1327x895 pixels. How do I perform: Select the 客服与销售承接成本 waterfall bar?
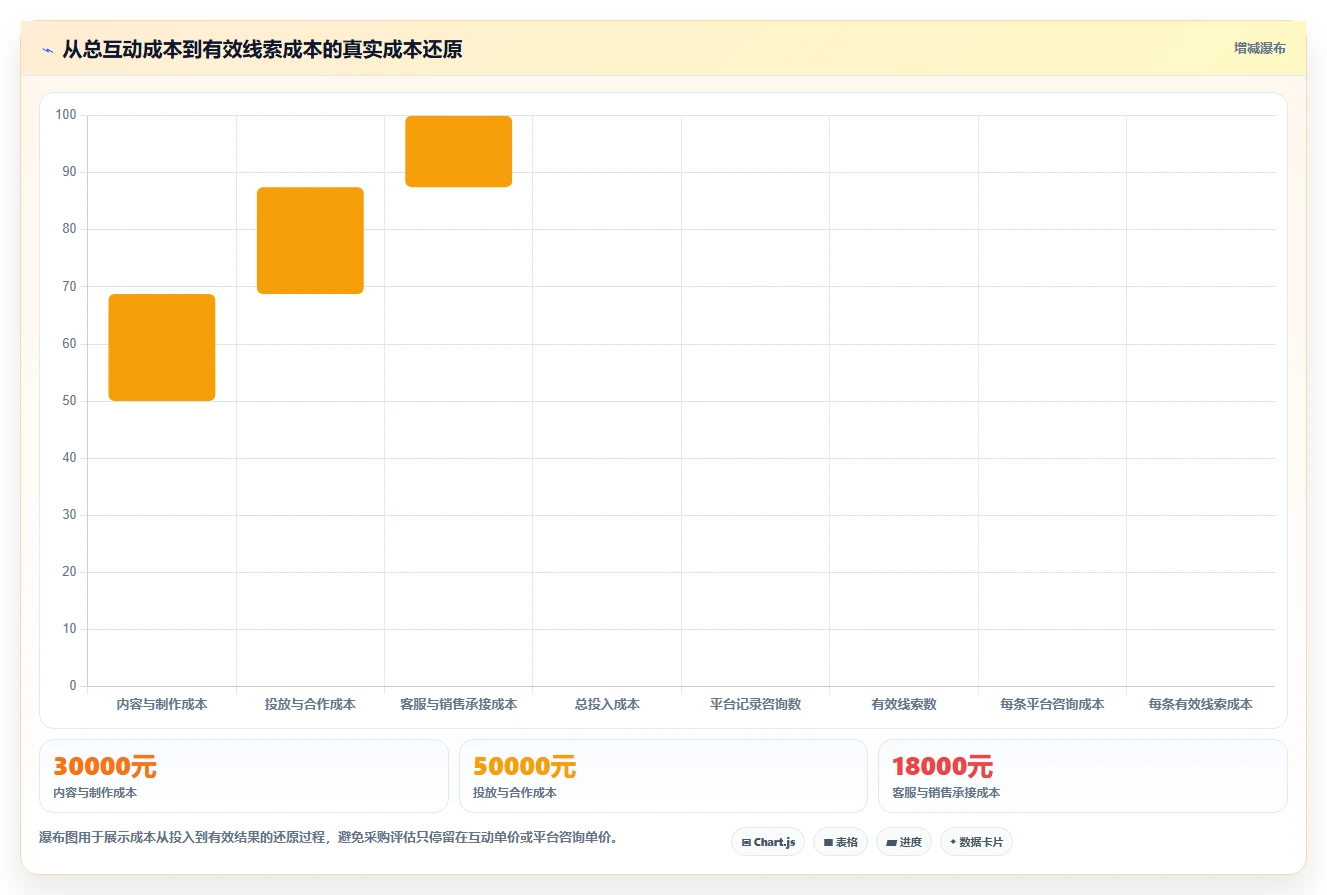click(x=459, y=151)
